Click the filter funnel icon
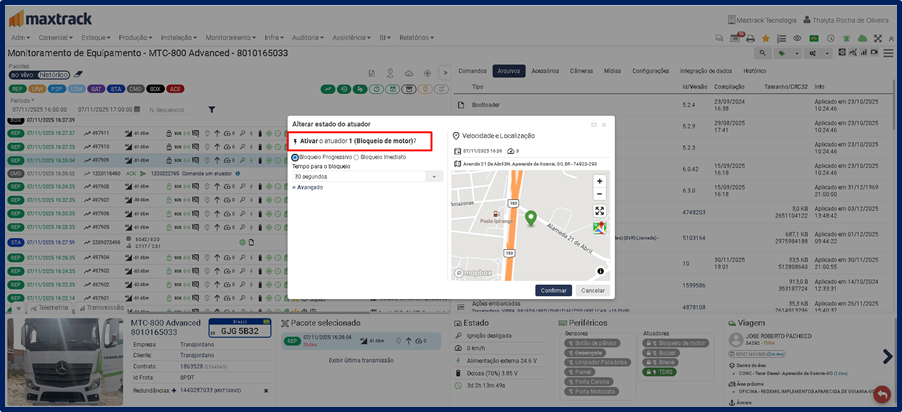The image size is (902, 412). pyautogui.click(x=212, y=109)
